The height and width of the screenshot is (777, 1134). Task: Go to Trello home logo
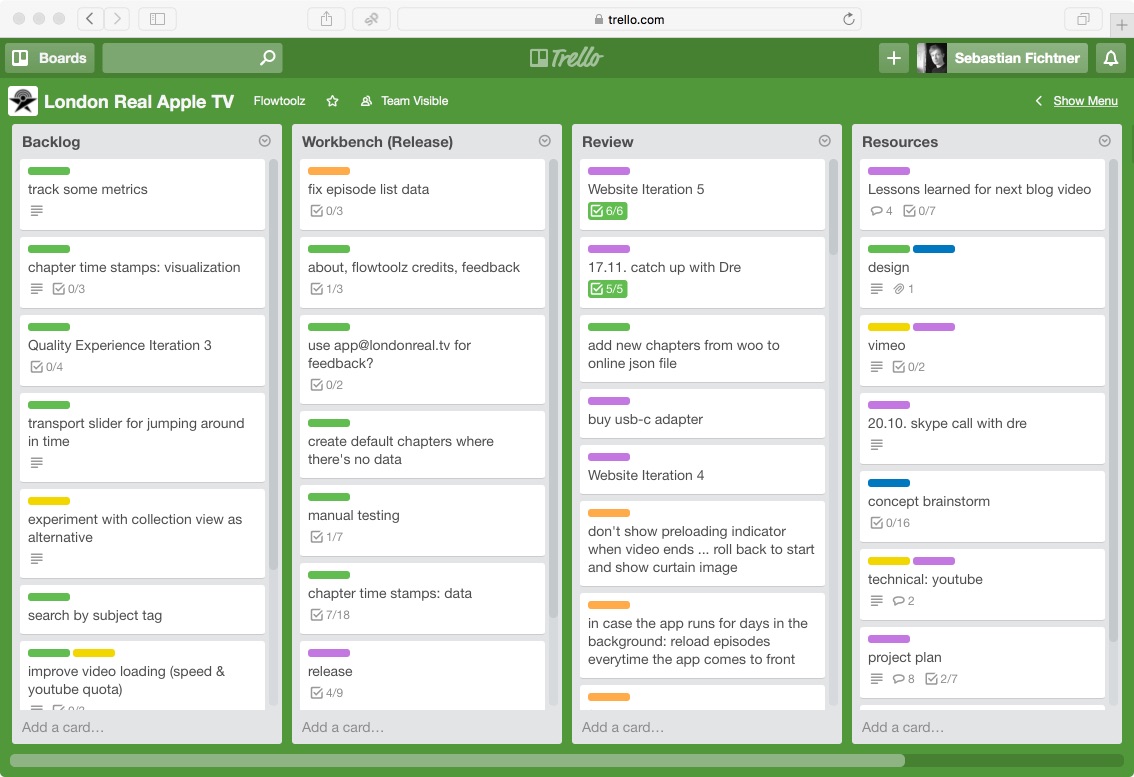566,58
